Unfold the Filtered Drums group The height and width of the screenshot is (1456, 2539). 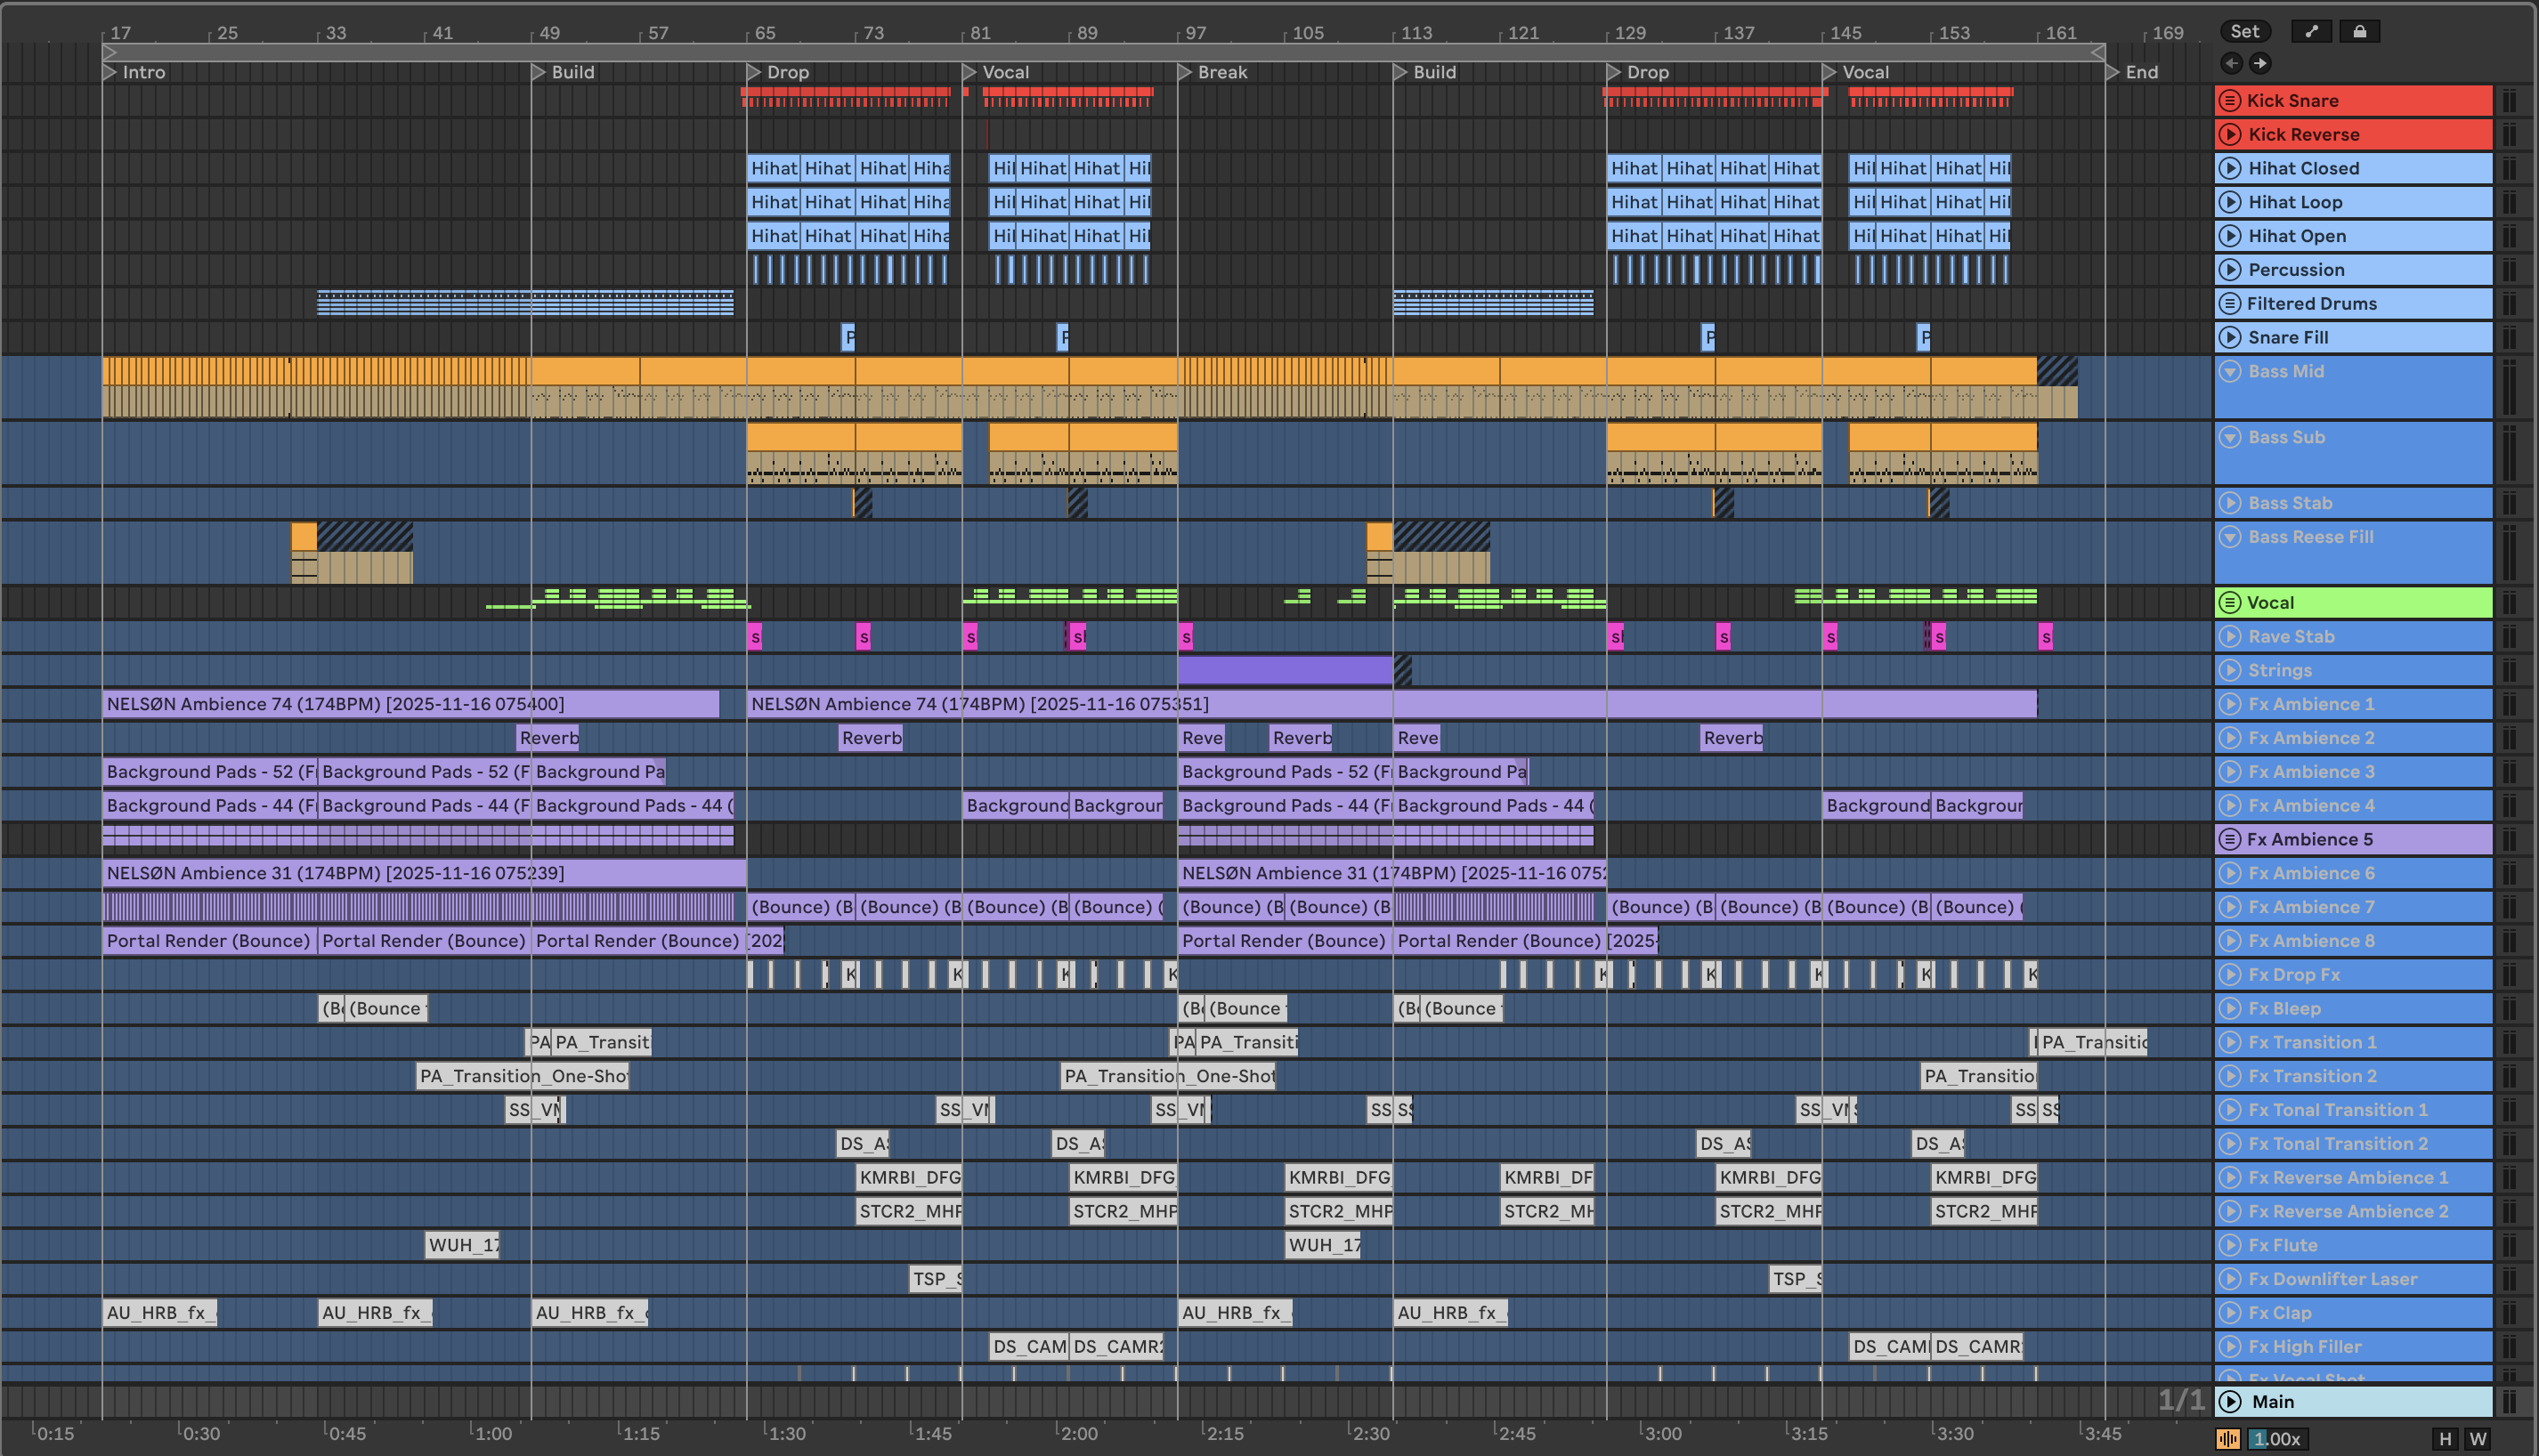pos(2229,304)
